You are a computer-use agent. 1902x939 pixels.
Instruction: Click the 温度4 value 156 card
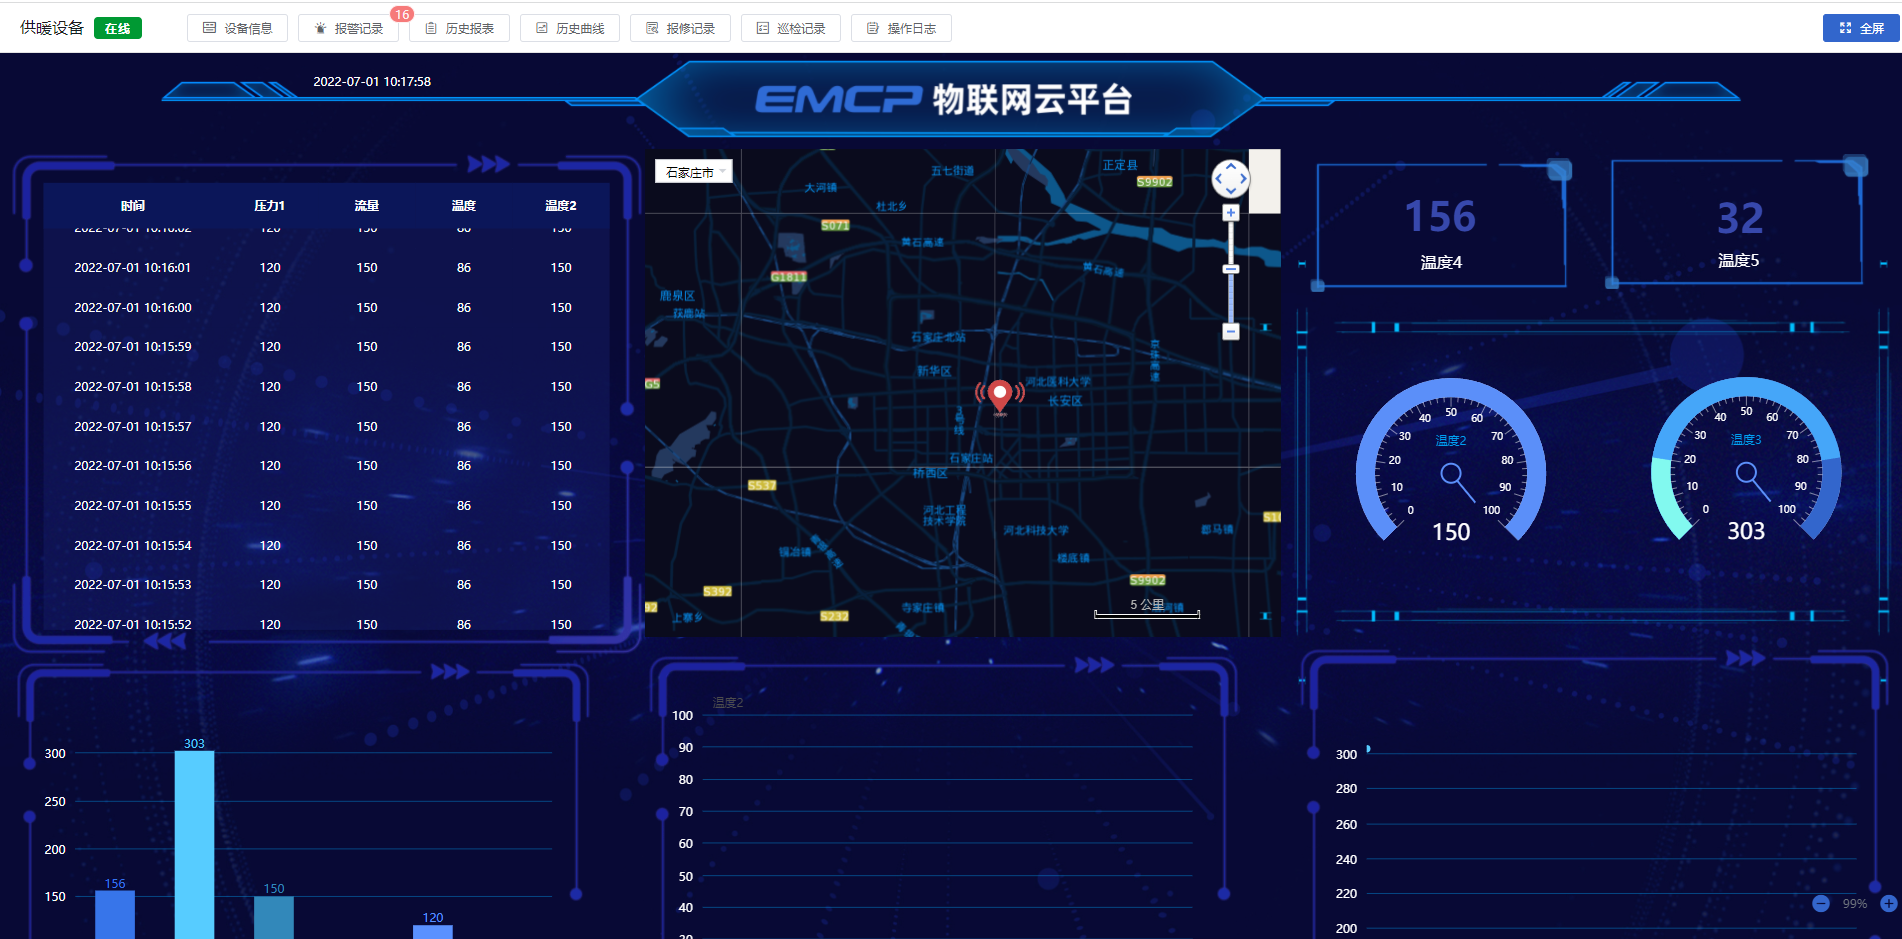click(x=1441, y=226)
